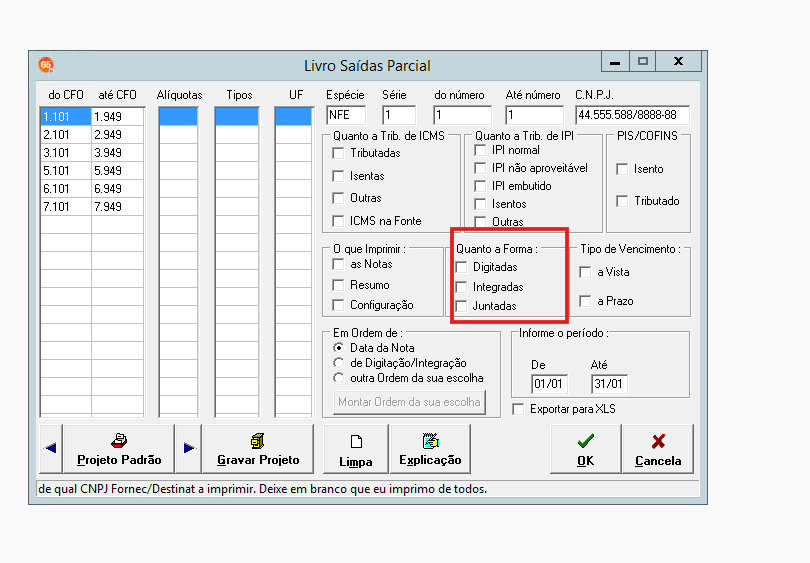Screen dimensions: 810x563
Task: Save with the Gravar Projeto button
Action: click(258, 449)
